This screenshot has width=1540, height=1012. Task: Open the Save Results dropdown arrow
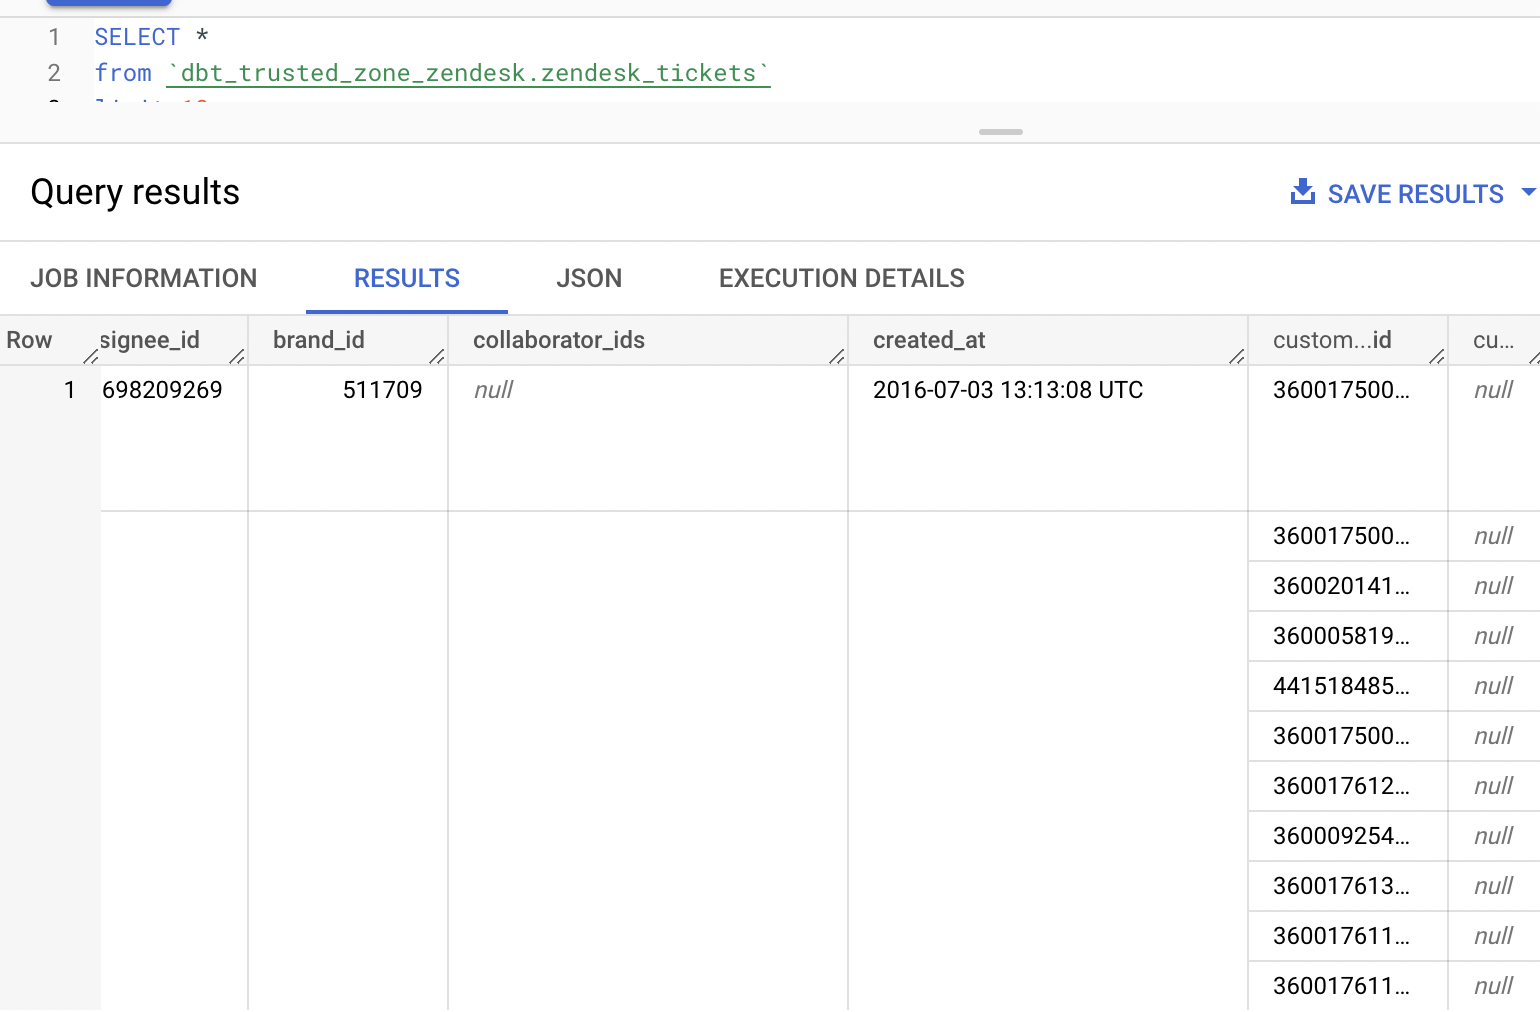pyautogui.click(x=1527, y=192)
